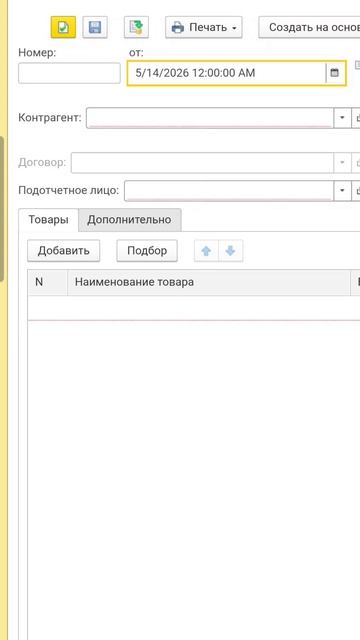Click the date field showing 5/14/2026
The height and width of the screenshot is (640, 360).
(227, 73)
